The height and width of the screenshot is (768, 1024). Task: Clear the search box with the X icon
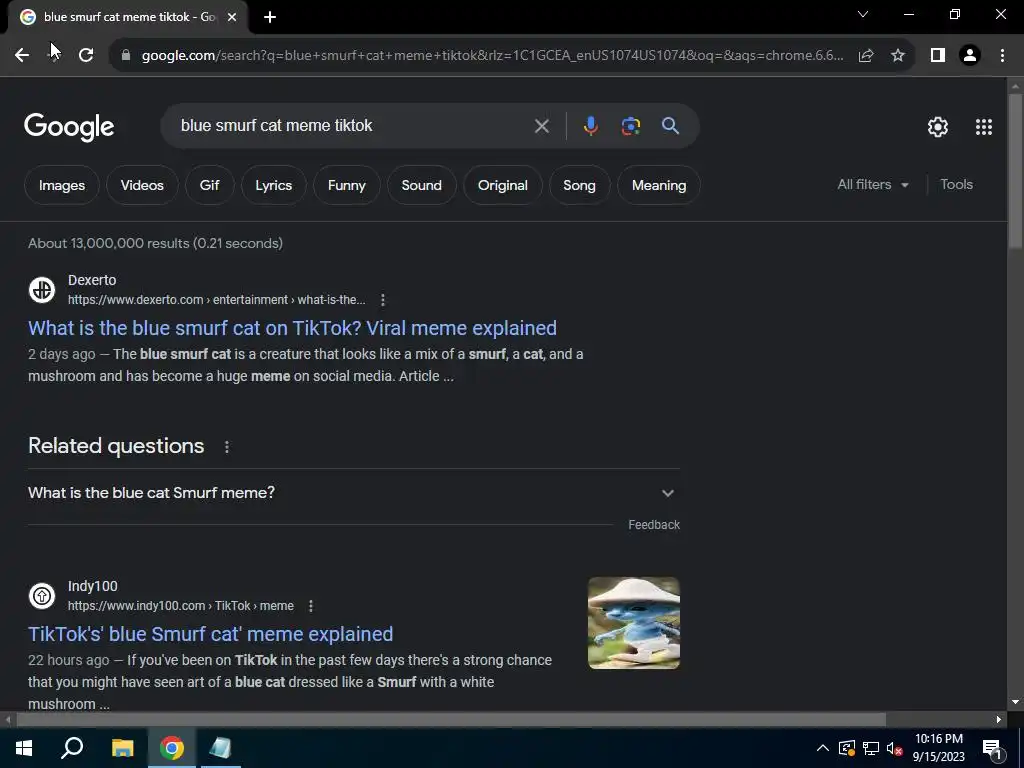click(541, 126)
